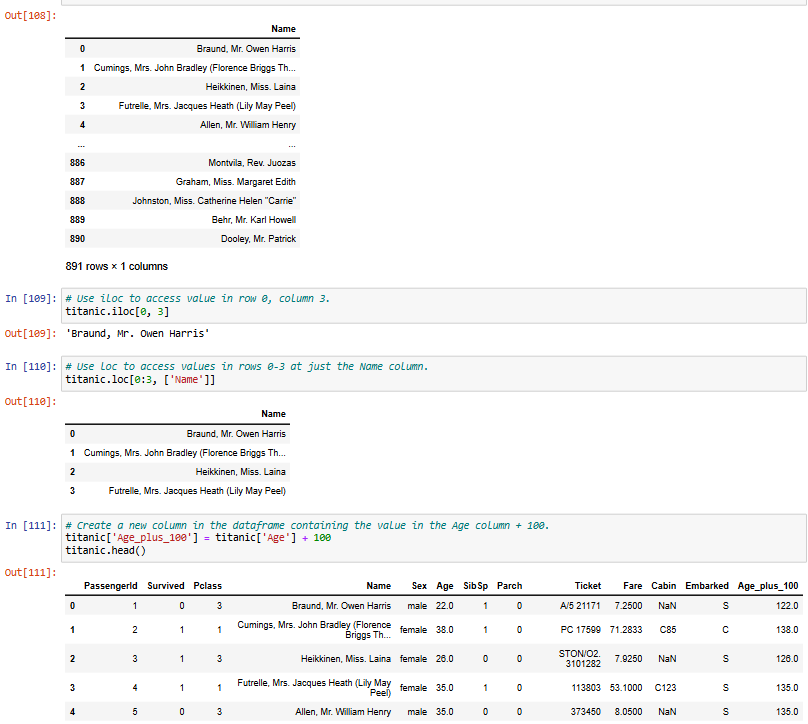Click the In [110] prompt label
Viewport: 808px width, 724px height.
tap(30, 367)
